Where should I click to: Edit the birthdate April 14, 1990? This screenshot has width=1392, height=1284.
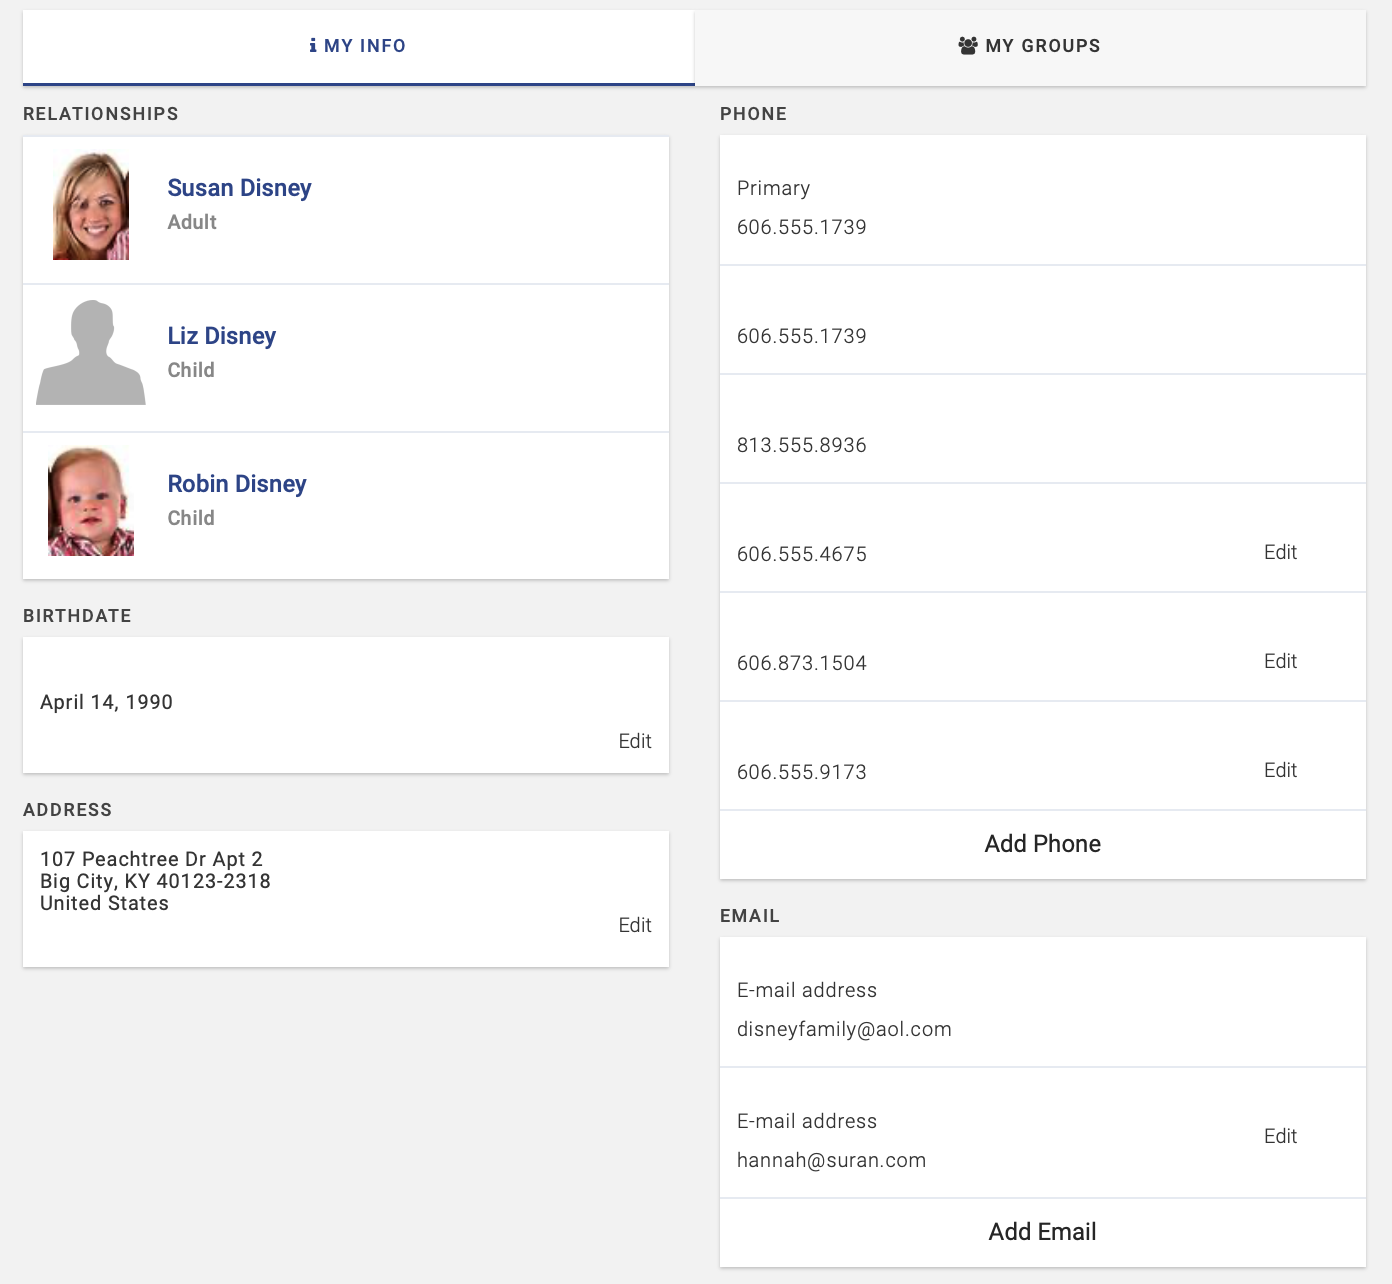coord(634,741)
